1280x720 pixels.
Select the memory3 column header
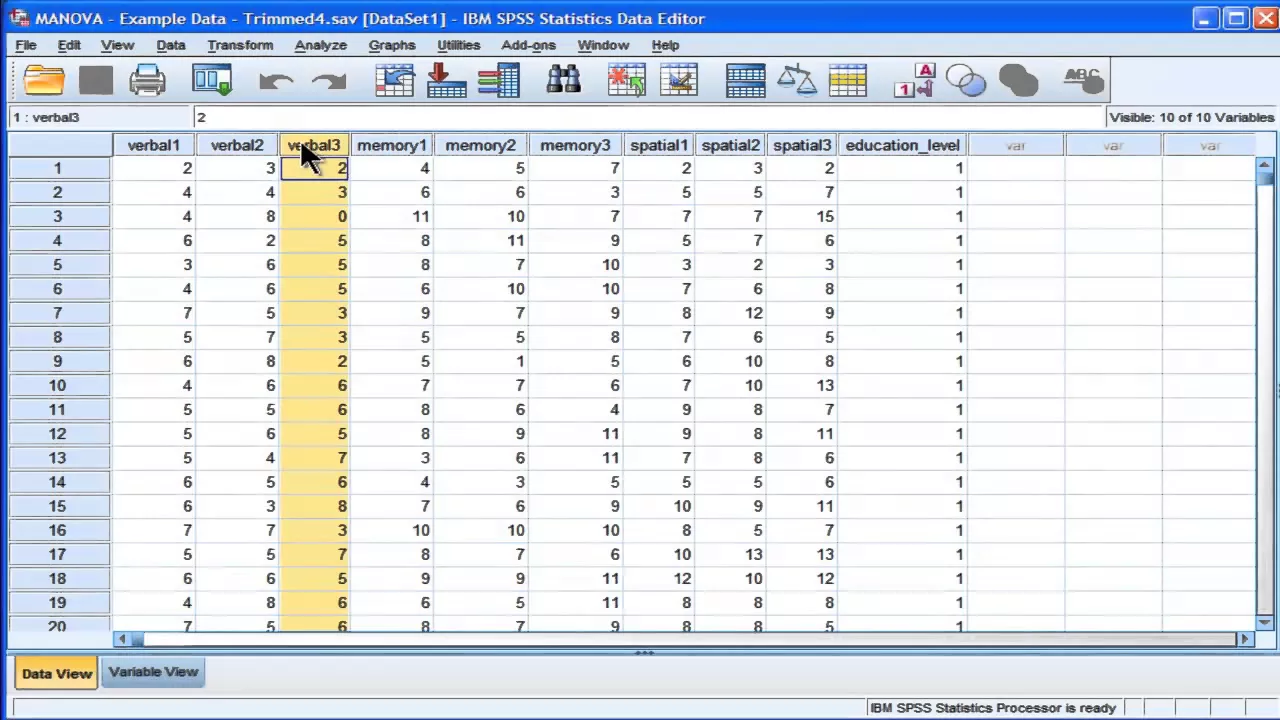point(575,145)
